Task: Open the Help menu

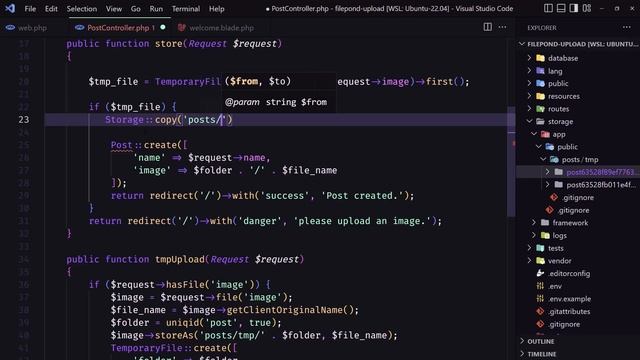Action: 217,9
